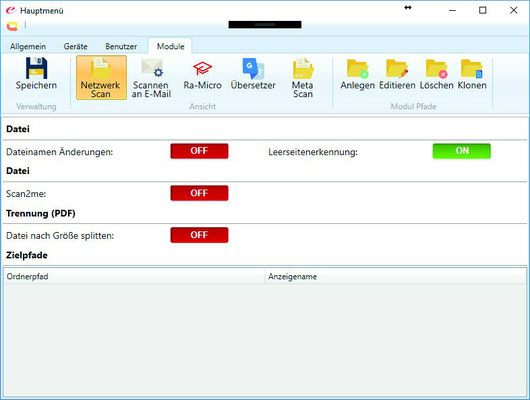
Task: Toggle Datei nach Größe splitten
Action: pyautogui.click(x=199, y=235)
